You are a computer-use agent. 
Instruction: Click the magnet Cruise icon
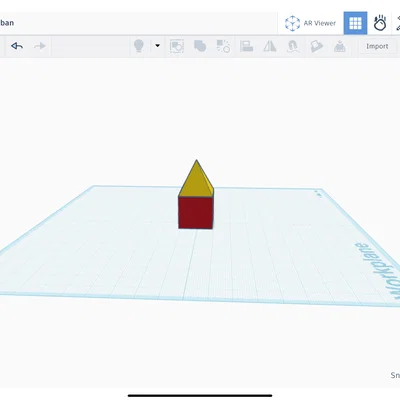tap(293, 46)
